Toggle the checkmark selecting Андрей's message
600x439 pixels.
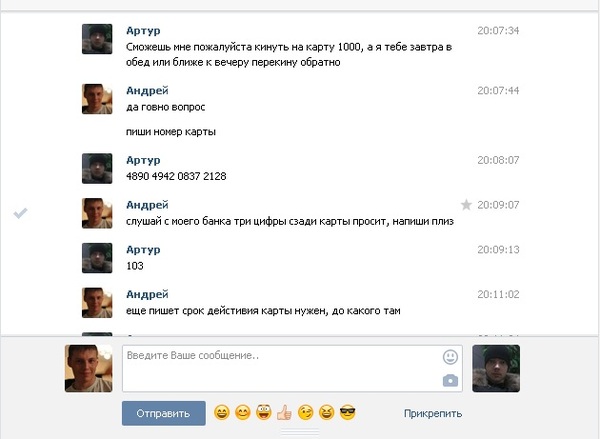coord(20,213)
